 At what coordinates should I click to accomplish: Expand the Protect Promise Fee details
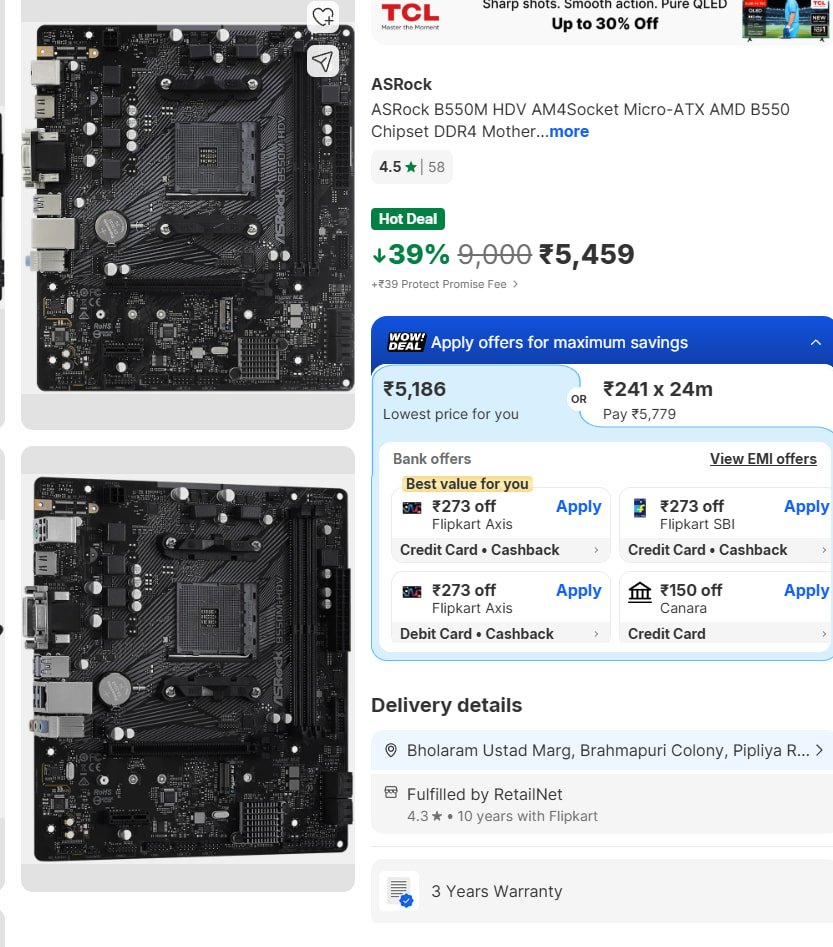pos(515,284)
